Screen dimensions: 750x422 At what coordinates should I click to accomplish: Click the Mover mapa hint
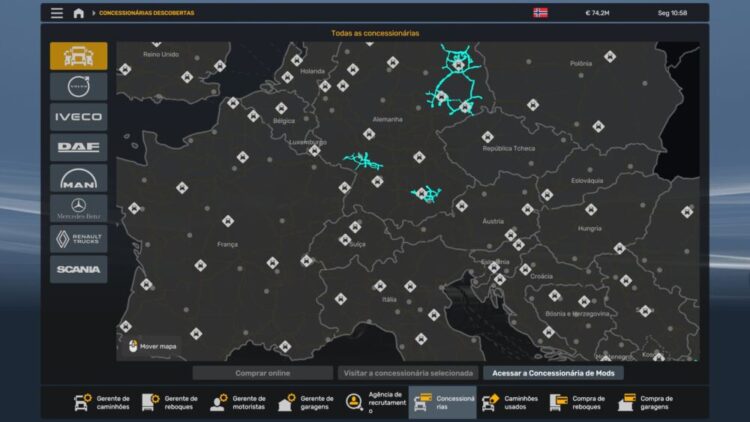coord(153,346)
